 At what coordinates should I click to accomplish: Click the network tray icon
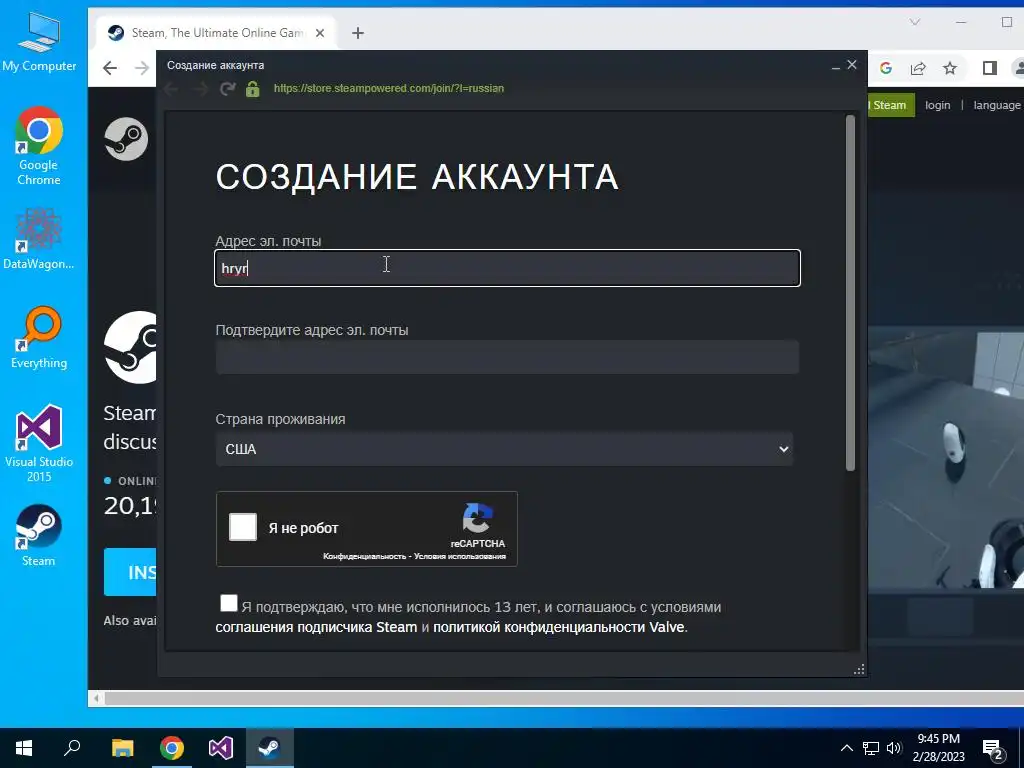click(x=871, y=748)
